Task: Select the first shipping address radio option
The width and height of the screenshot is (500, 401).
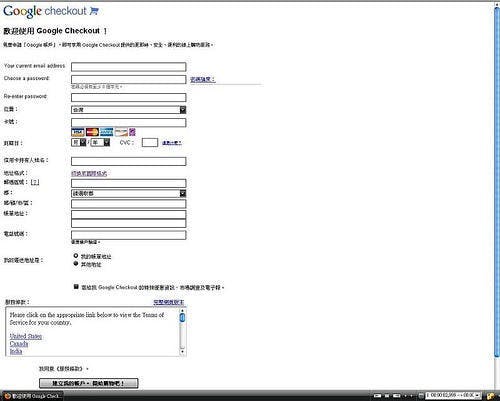Action: click(x=76, y=256)
